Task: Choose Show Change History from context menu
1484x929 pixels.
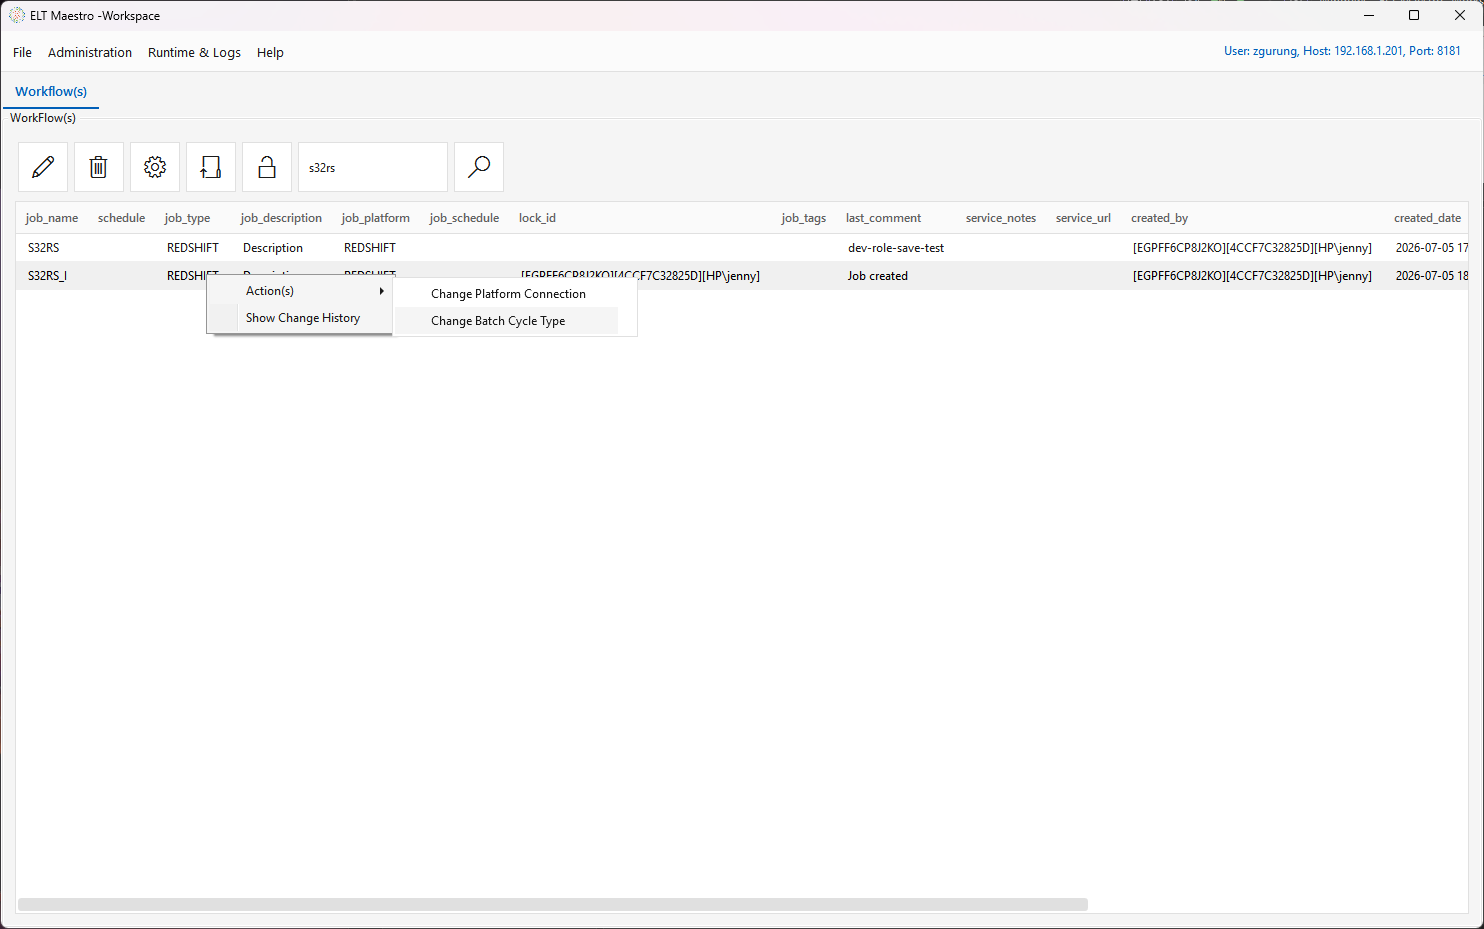Action: click(x=302, y=318)
